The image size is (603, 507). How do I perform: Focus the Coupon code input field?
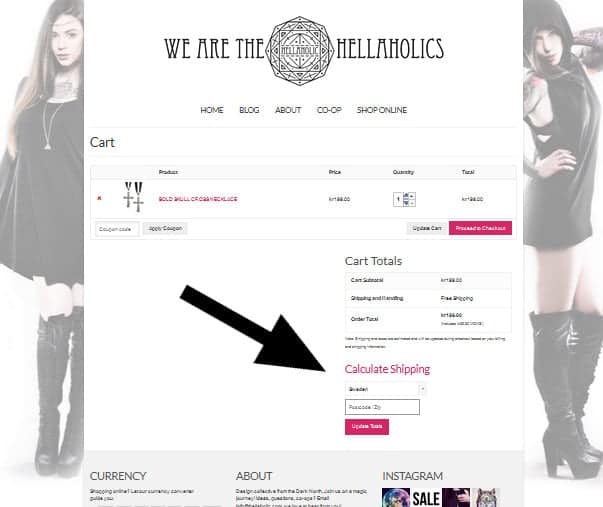point(117,229)
